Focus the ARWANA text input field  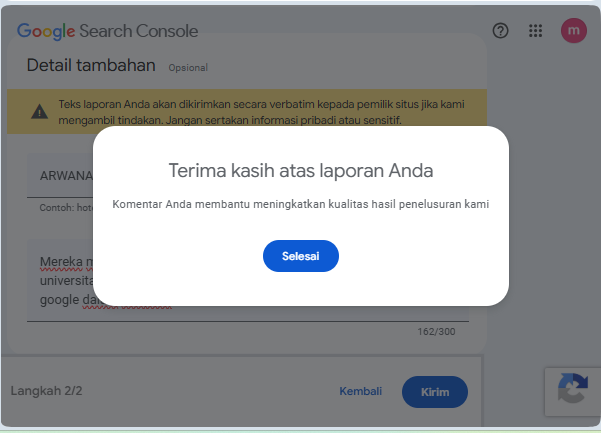pos(60,175)
